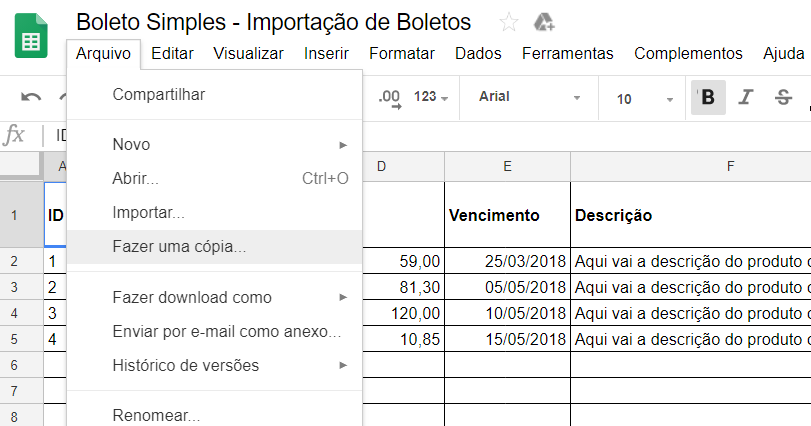This screenshot has height=426, width=811.
Task: Toggle italic formatting button
Action: pyautogui.click(x=745, y=97)
